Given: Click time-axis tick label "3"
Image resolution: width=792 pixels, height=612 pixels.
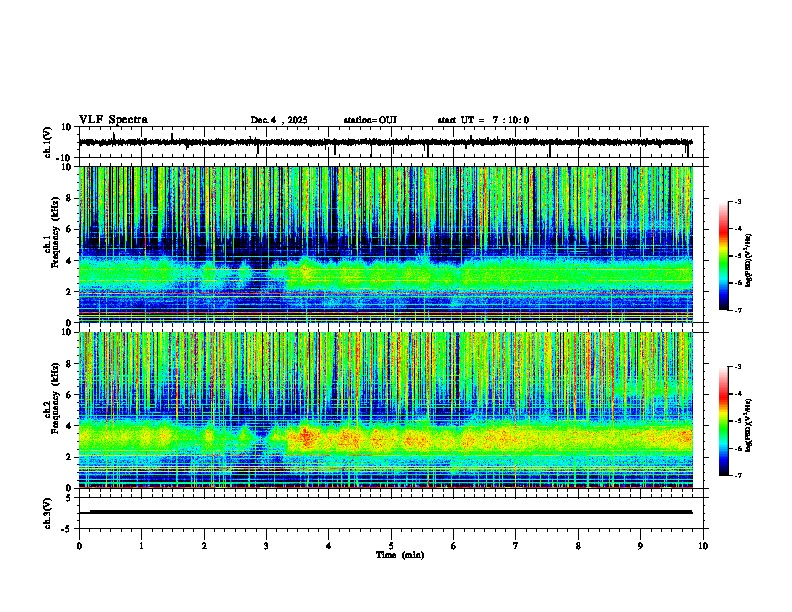Looking at the screenshot, I should coord(266,546).
